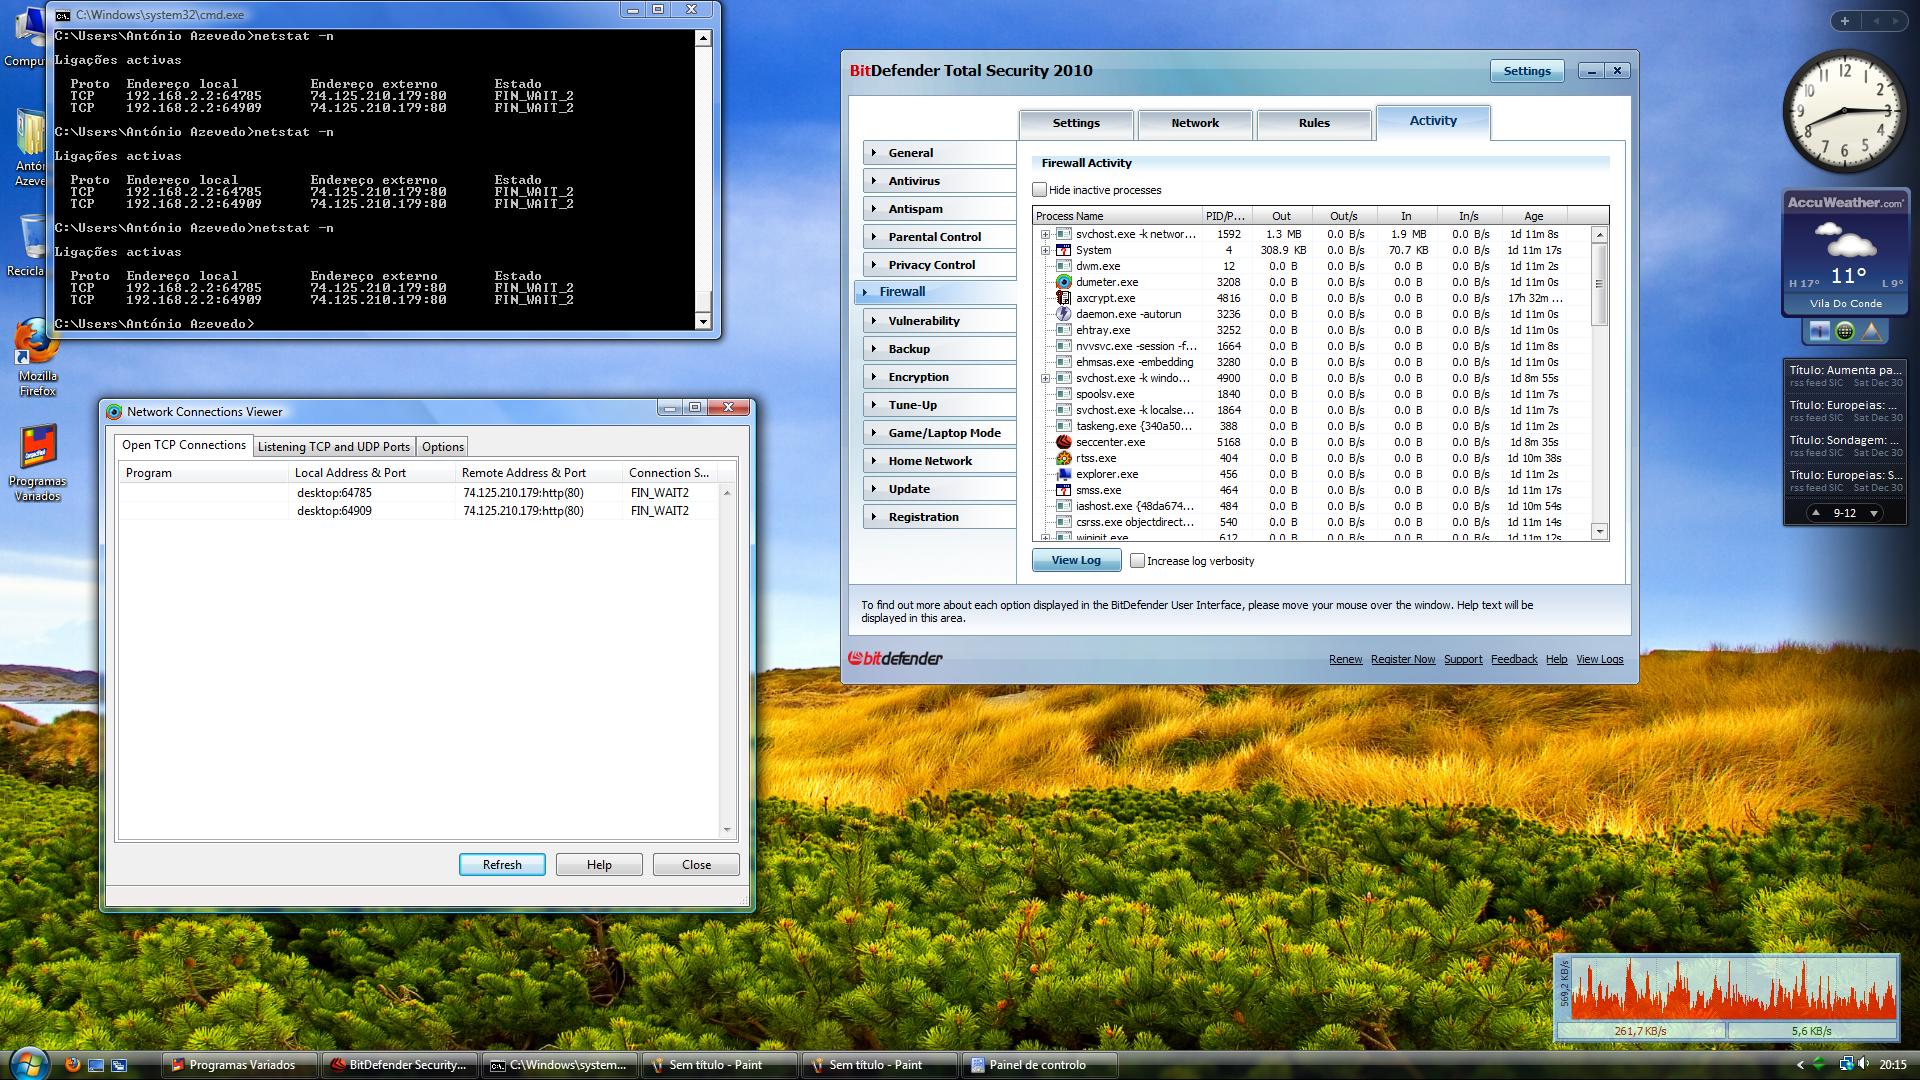Click the View Log button
The height and width of the screenshot is (1080, 1920).
pyautogui.click(x=1076, y=560)
